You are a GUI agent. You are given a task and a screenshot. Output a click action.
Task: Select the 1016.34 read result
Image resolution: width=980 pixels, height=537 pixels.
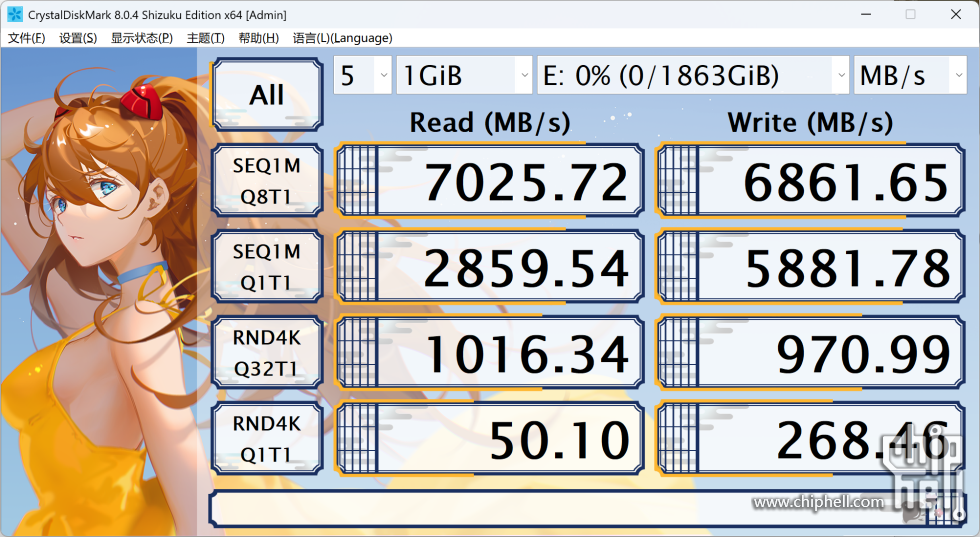[490, 353]
